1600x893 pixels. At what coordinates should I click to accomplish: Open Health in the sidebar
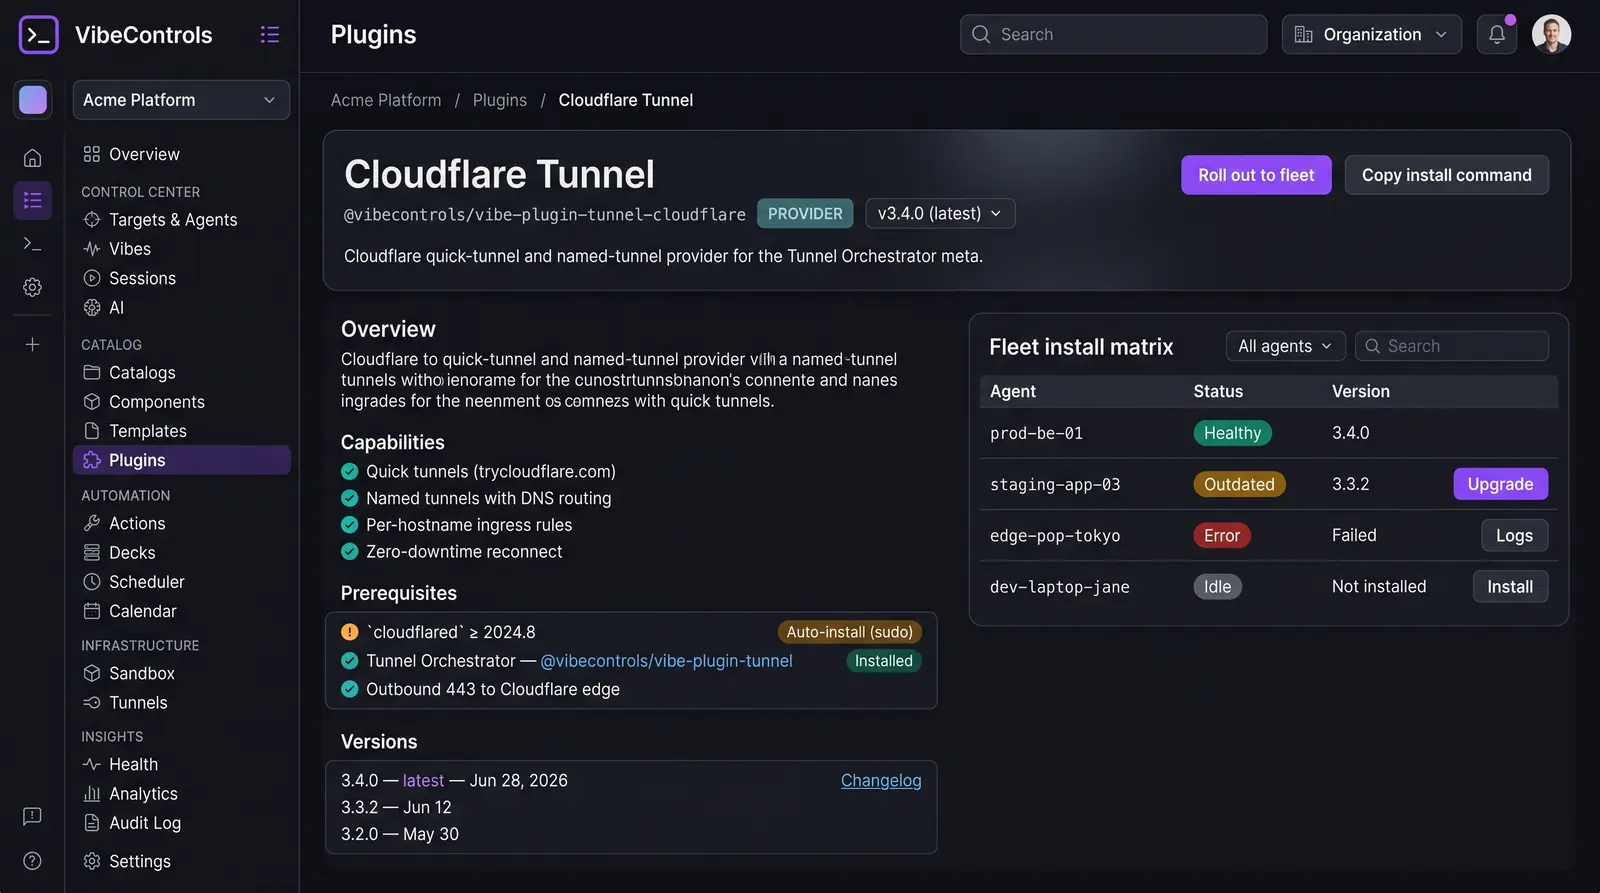point(133,765)
